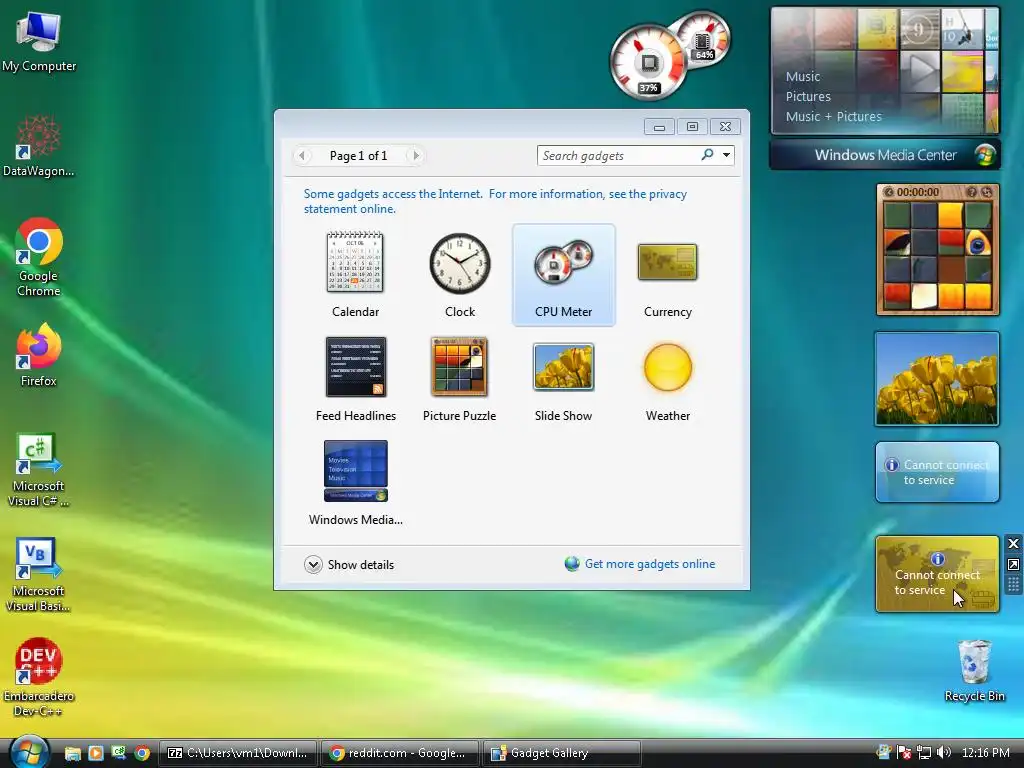Click the Picture Puzzle solve icon
Screen dimensions: 1024x768
pyautogui.click(x=986, y=192)
